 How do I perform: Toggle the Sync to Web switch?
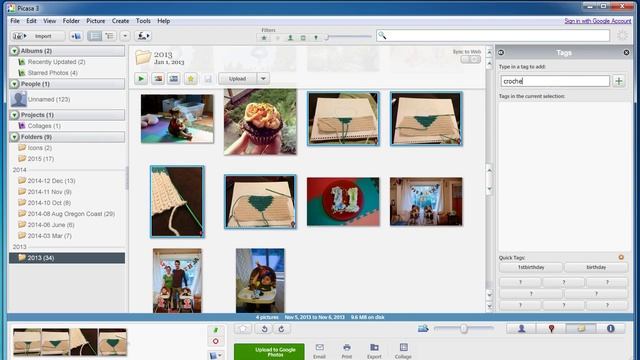(x=471, y=60)
